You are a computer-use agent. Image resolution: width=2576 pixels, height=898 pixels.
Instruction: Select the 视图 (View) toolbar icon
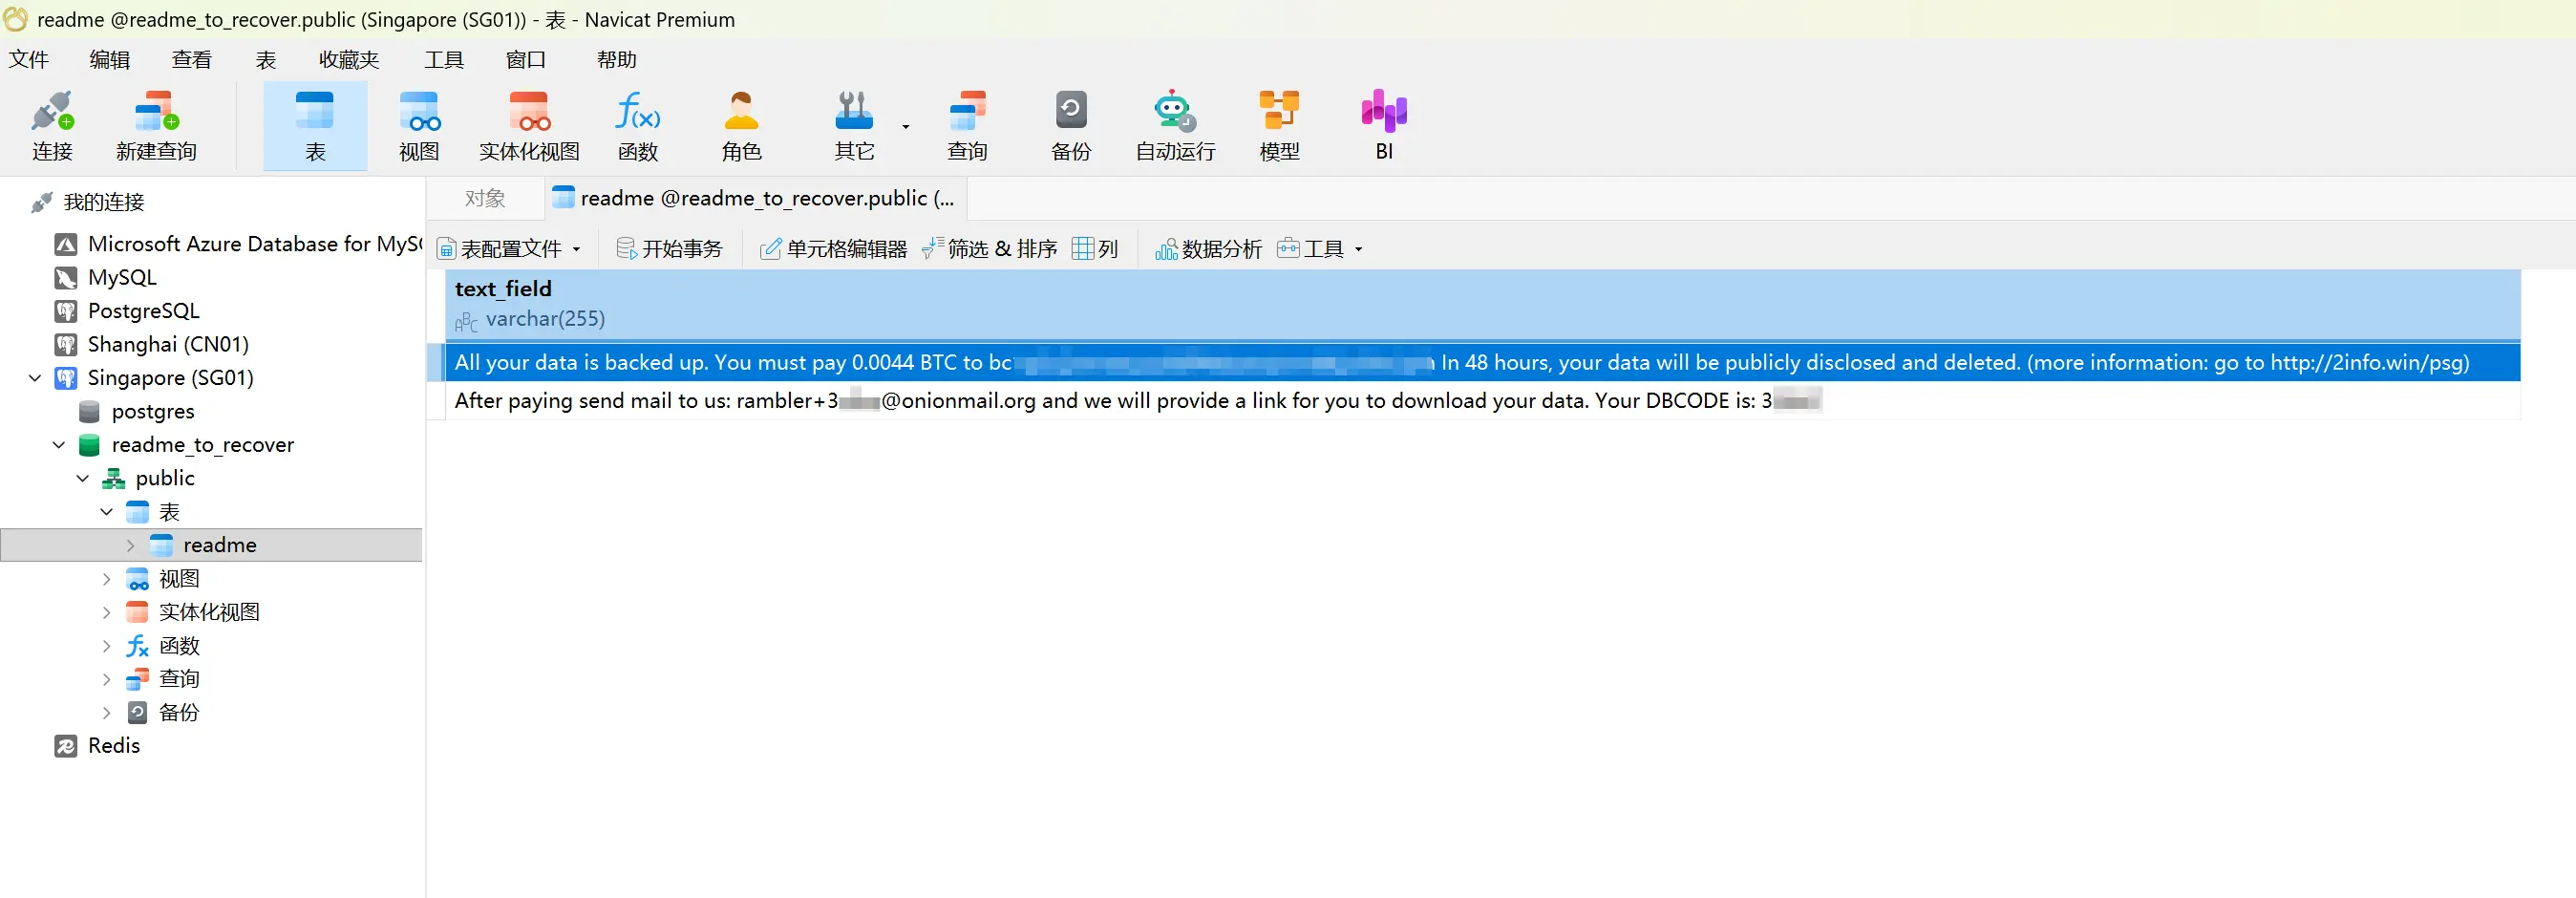[419, 126]
